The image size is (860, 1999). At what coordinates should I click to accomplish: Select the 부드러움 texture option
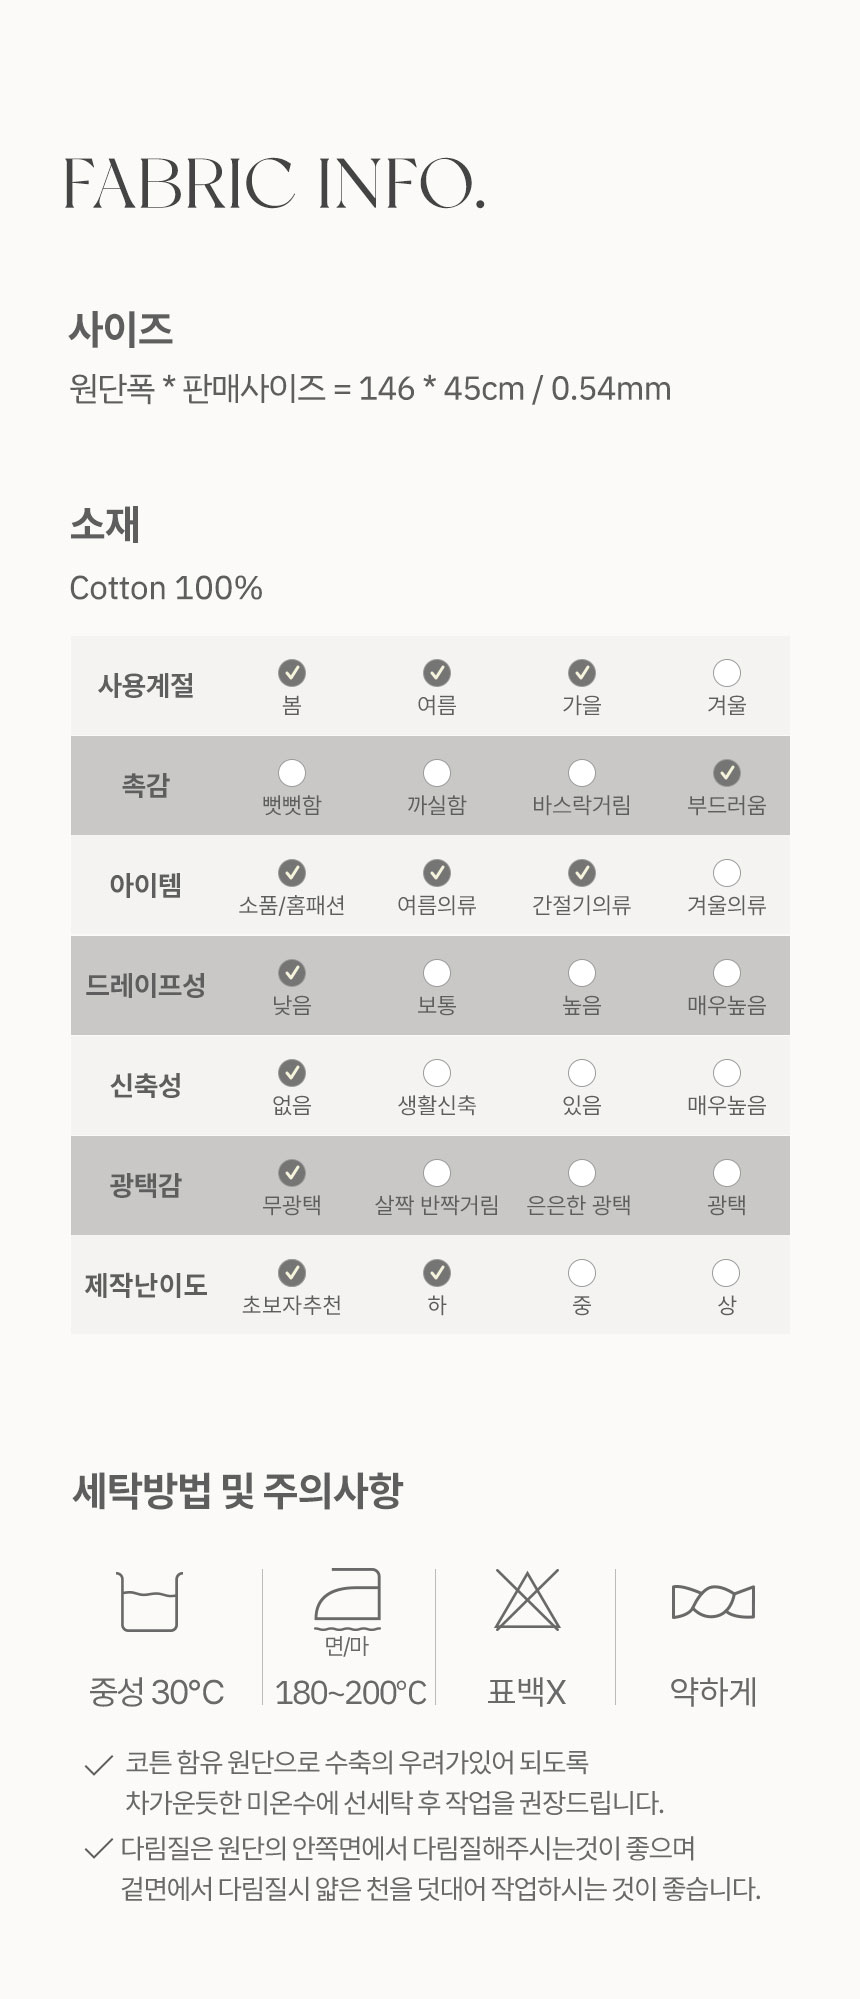727,773
